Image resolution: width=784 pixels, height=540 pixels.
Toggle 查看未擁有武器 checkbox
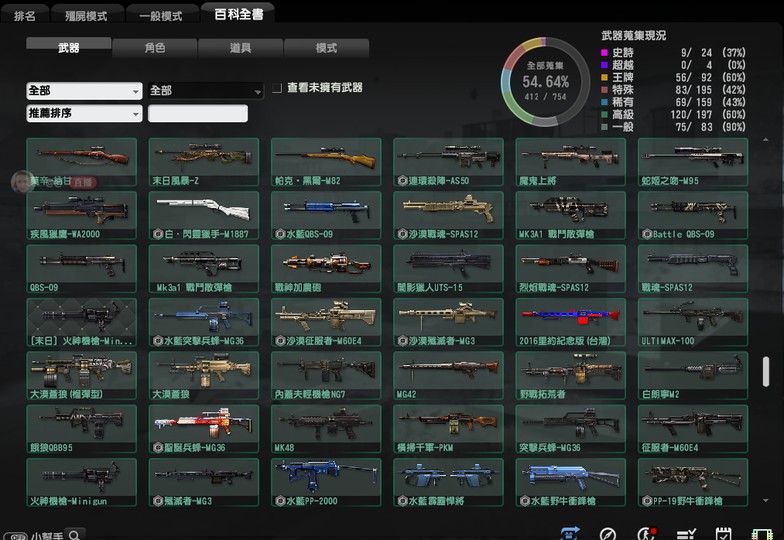pyautogui.click(x=277, y=88)
